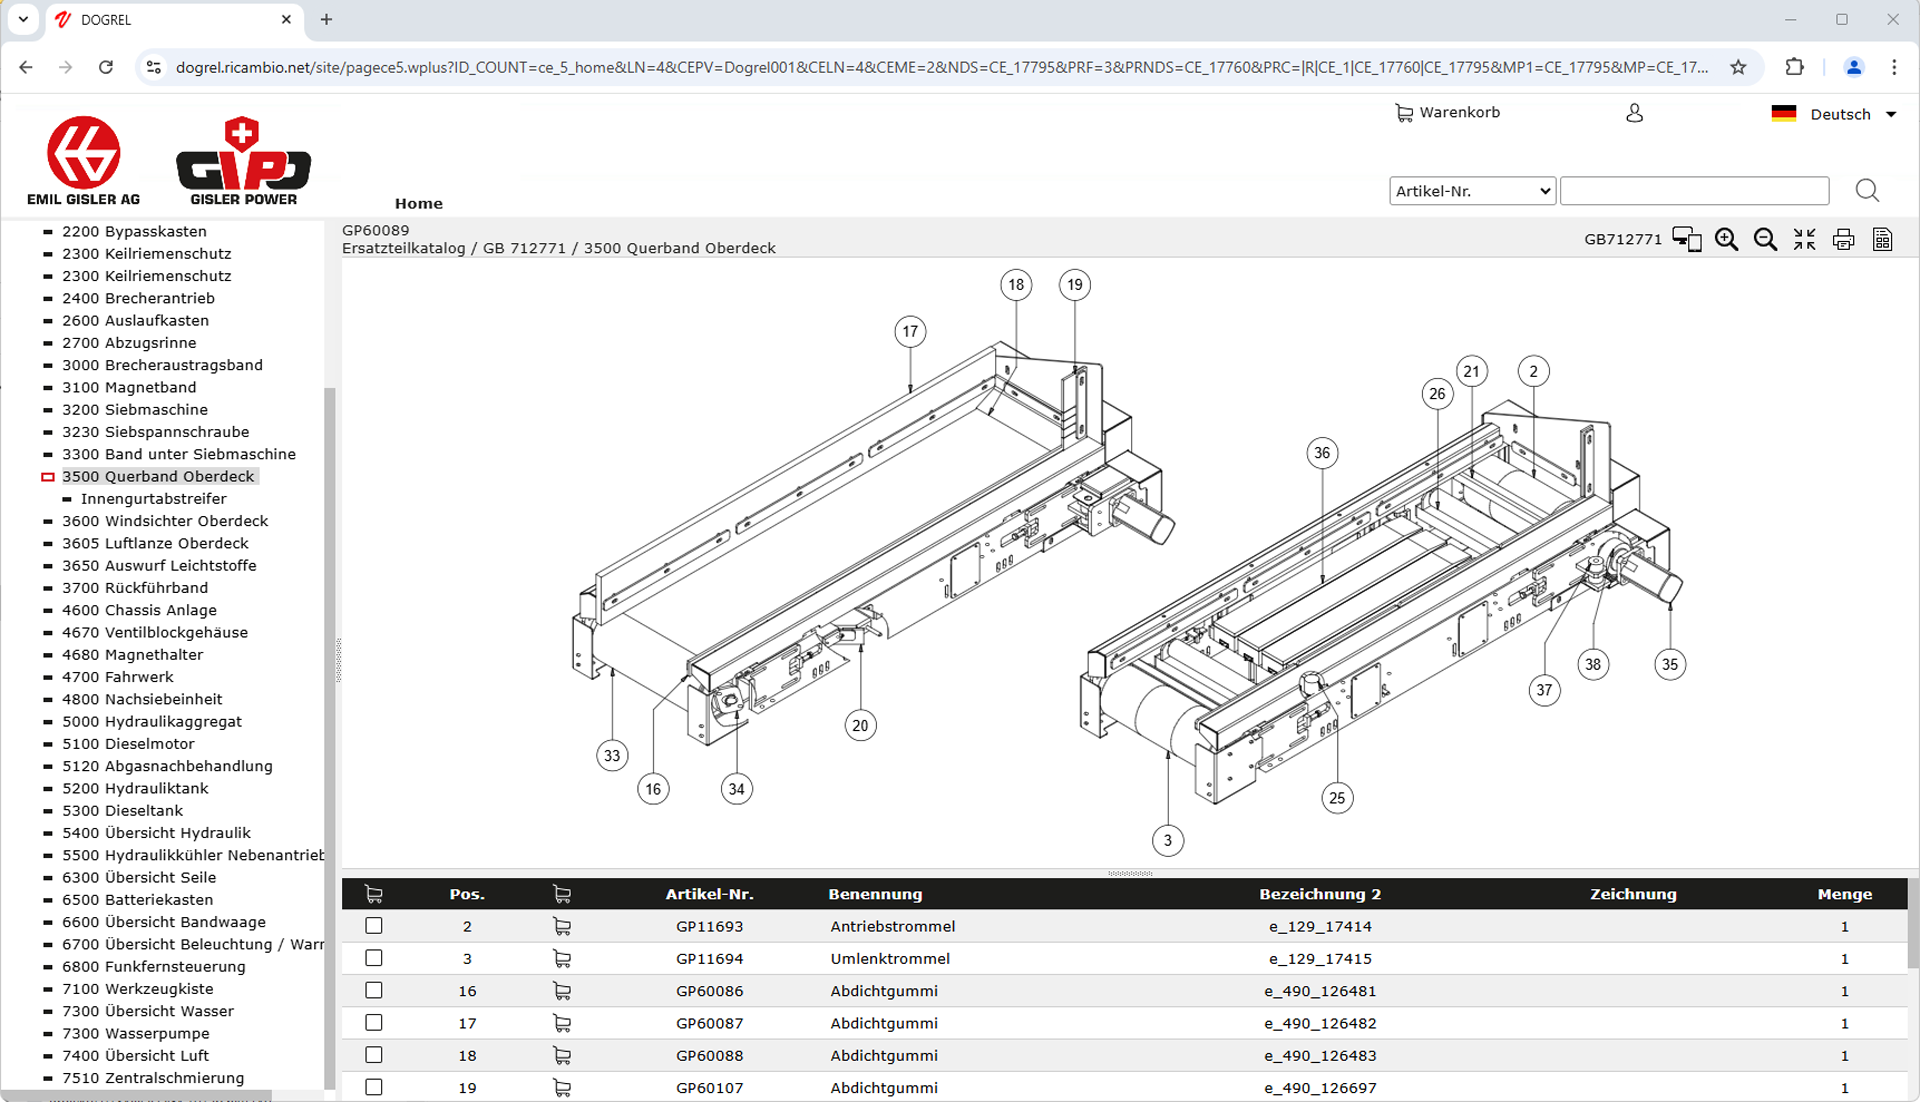This screenshot has width=1920, height=1105.
Task: Click the Benennung column header
Action: coord(875,894)
